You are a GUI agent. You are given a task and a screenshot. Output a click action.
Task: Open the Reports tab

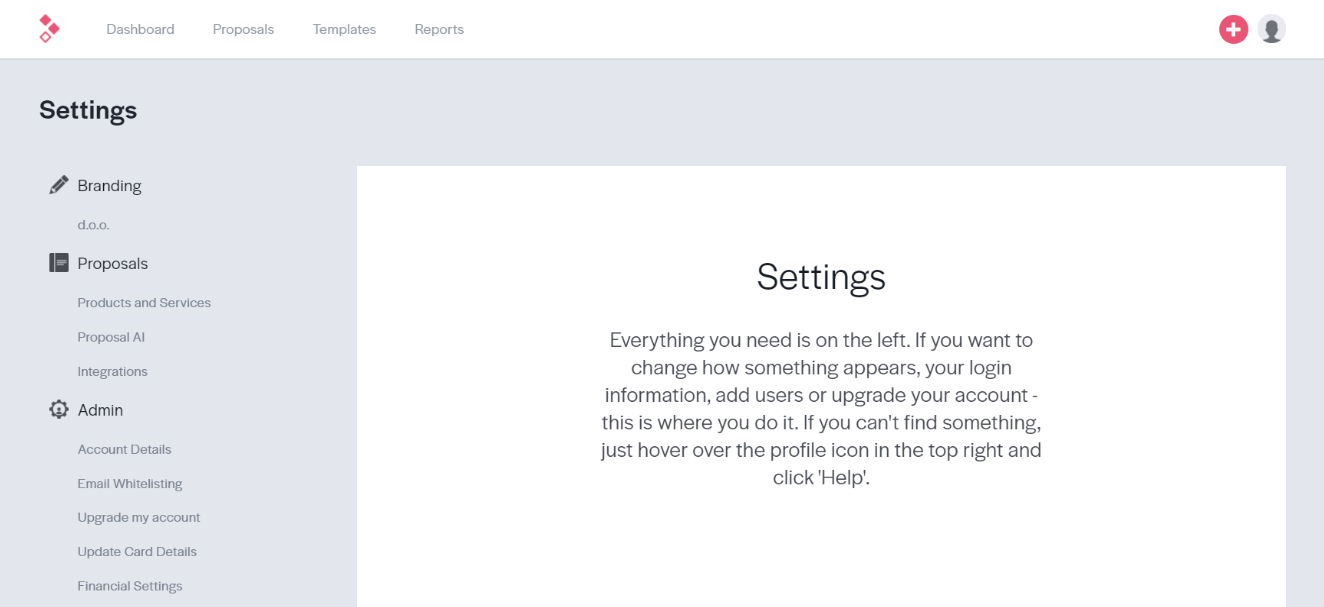pyautogui.click(x=439, y=29)
